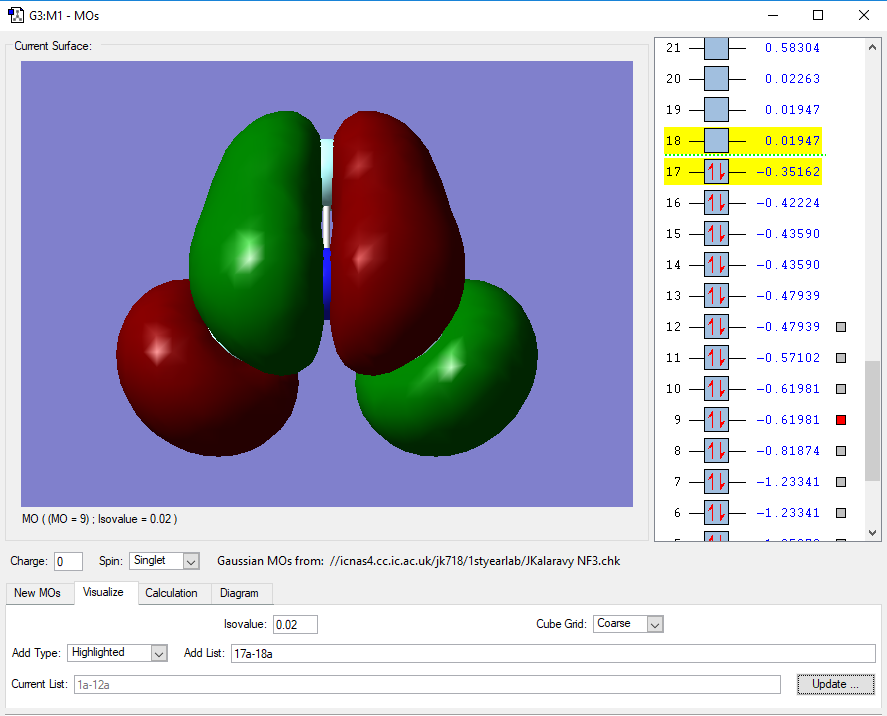
Task: Click the empty orbital box for MO 20
Action: click(716, 79)
